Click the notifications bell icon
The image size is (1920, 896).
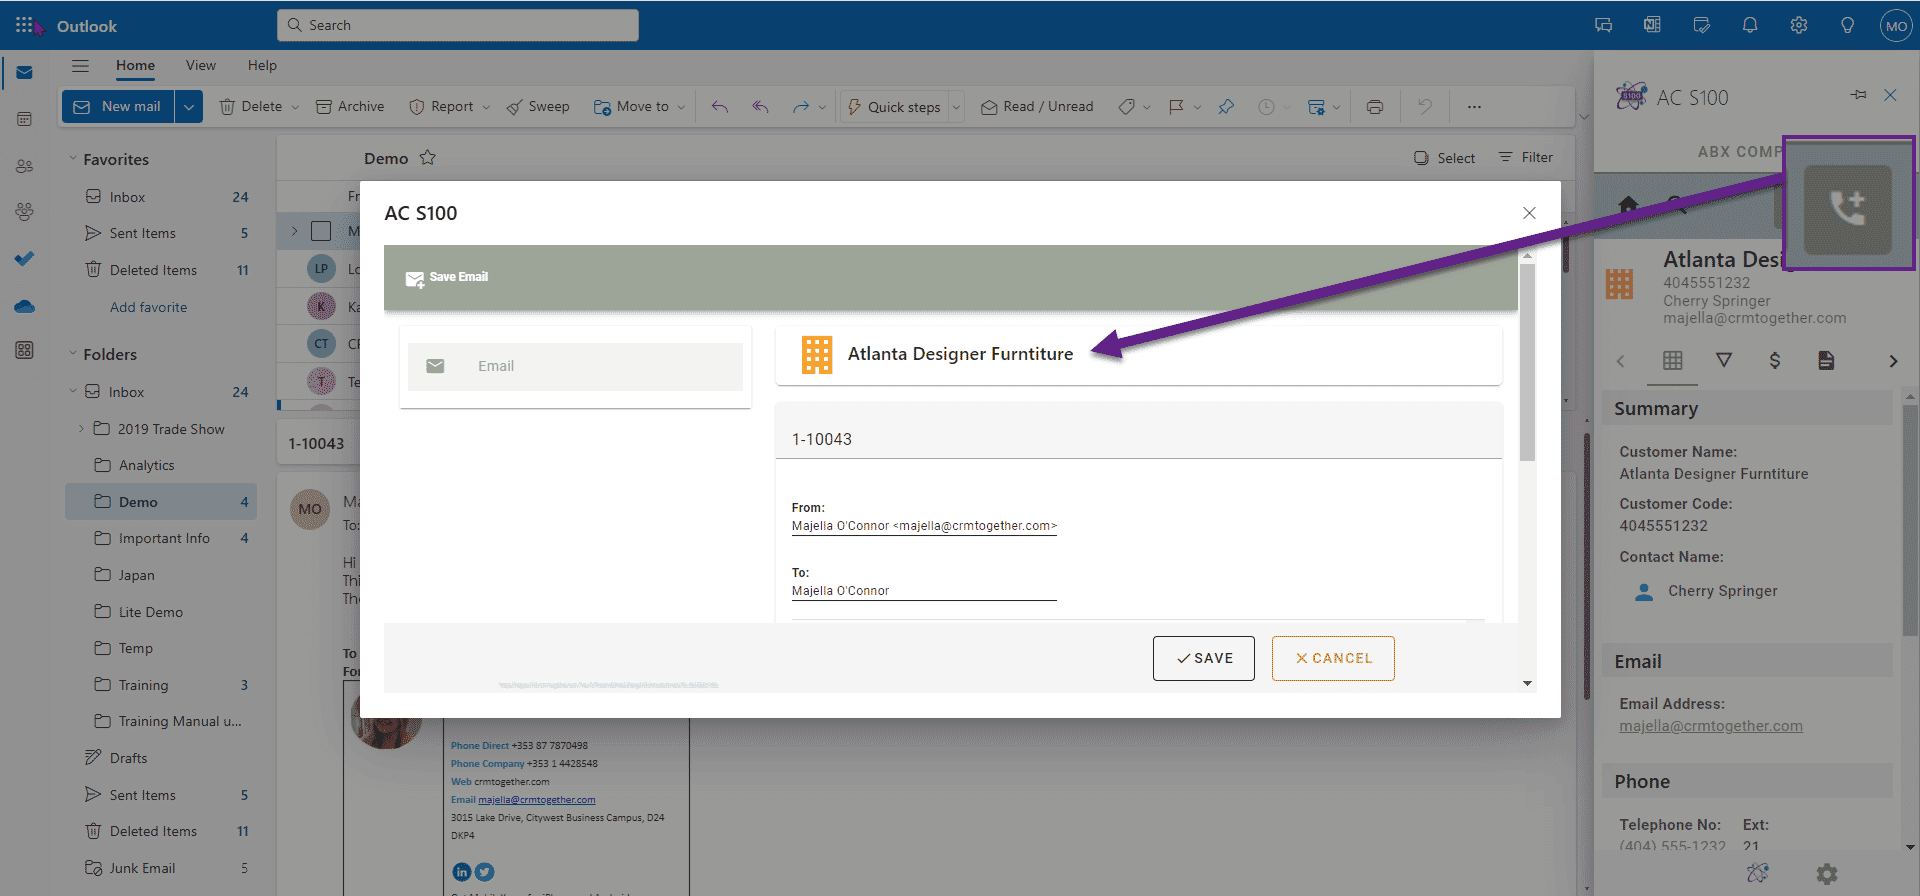1749,26
